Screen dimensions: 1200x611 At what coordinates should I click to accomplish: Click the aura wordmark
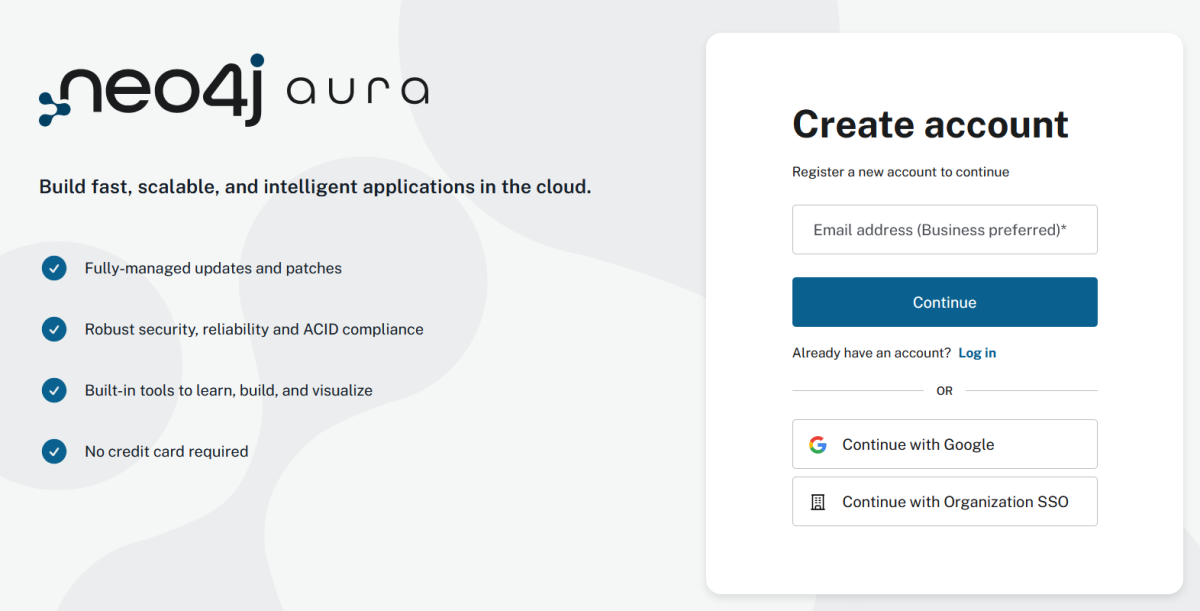point(357,91)
